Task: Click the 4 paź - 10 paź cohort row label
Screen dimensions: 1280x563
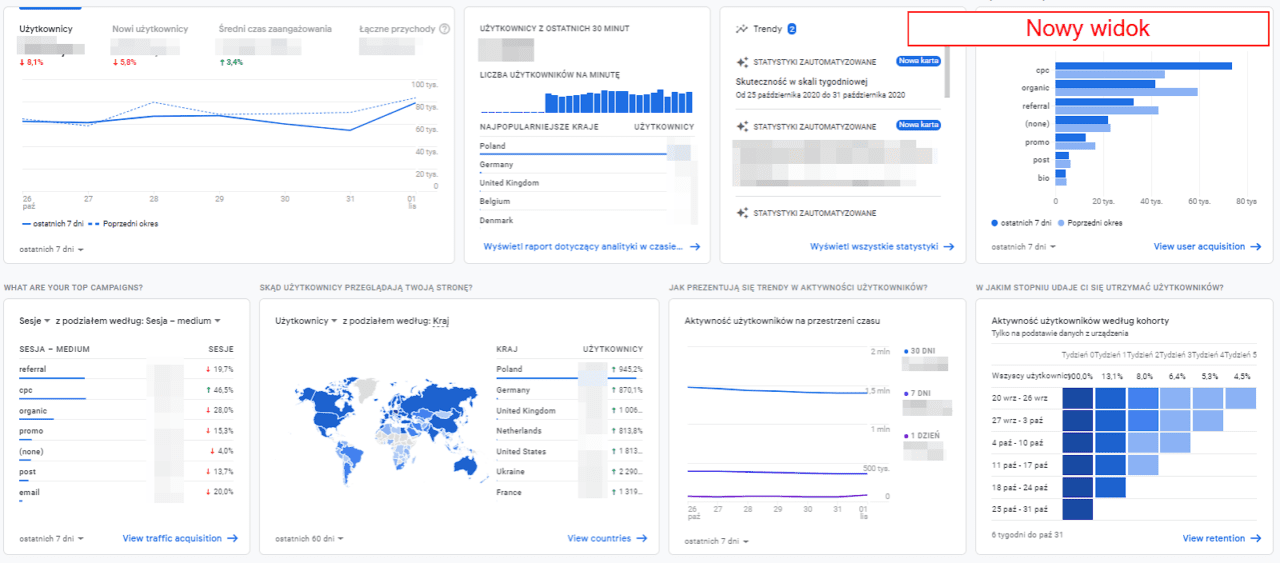Action: [x=1017, y=442]
